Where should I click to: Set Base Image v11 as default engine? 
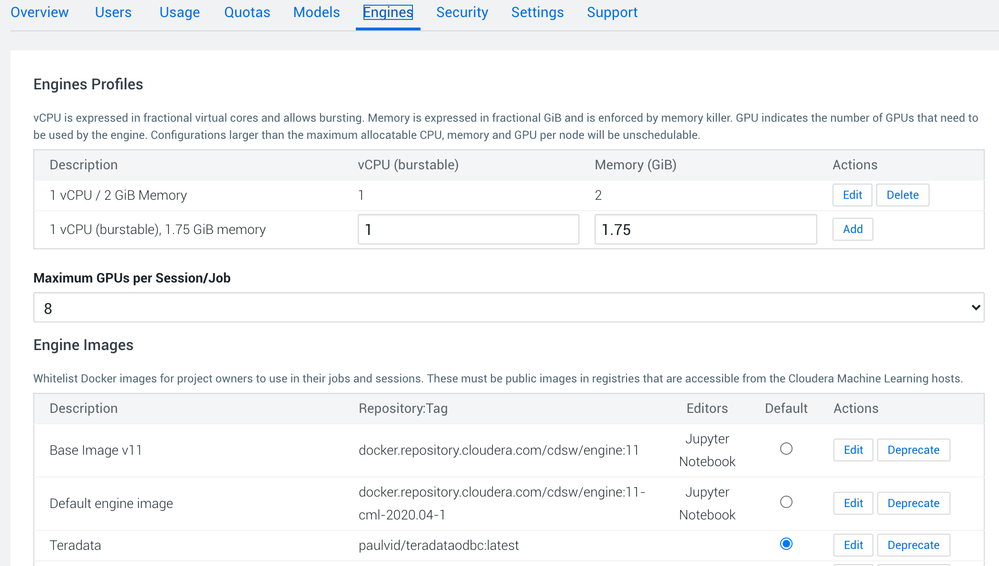[x=786, y=449]
